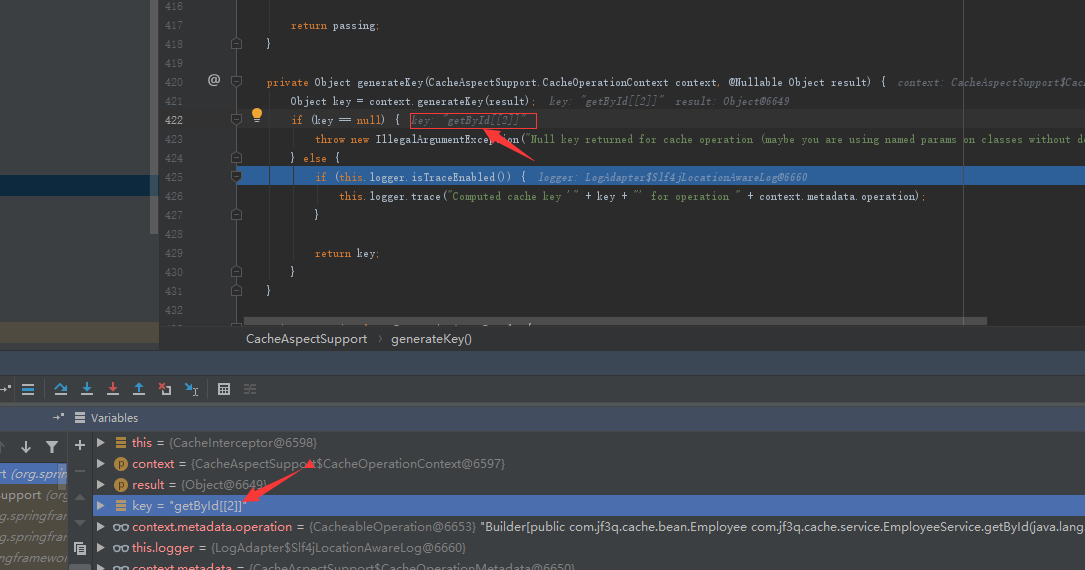The width and height of the screenshot is (1085, 570).
Task: Click restore layout icon left of Variables
Action: (58, 417)
